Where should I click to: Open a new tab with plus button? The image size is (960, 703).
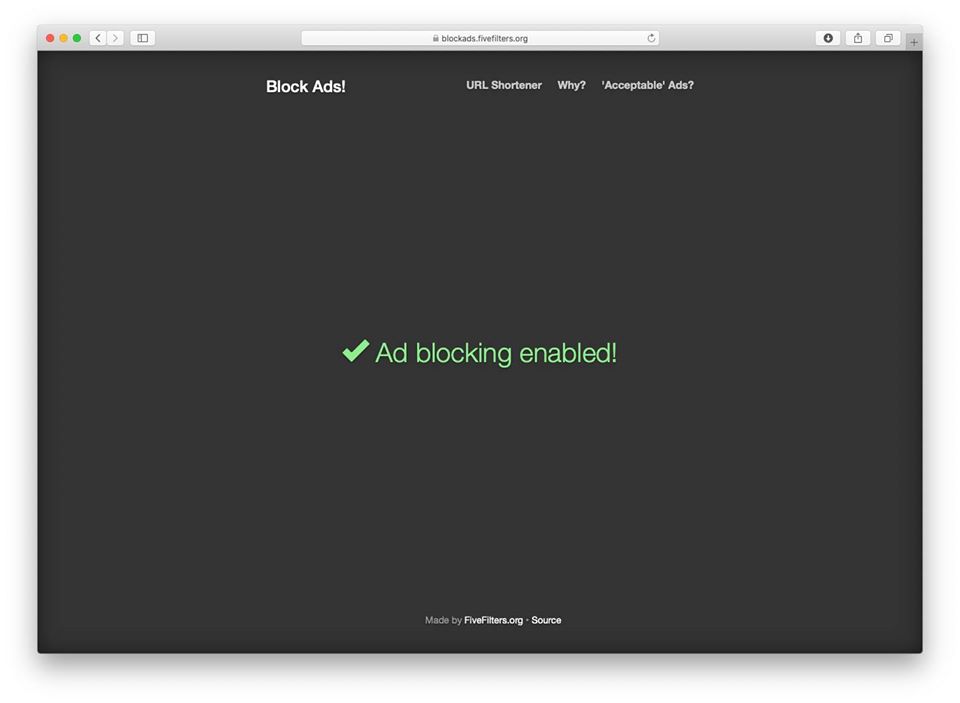(913, 42)
